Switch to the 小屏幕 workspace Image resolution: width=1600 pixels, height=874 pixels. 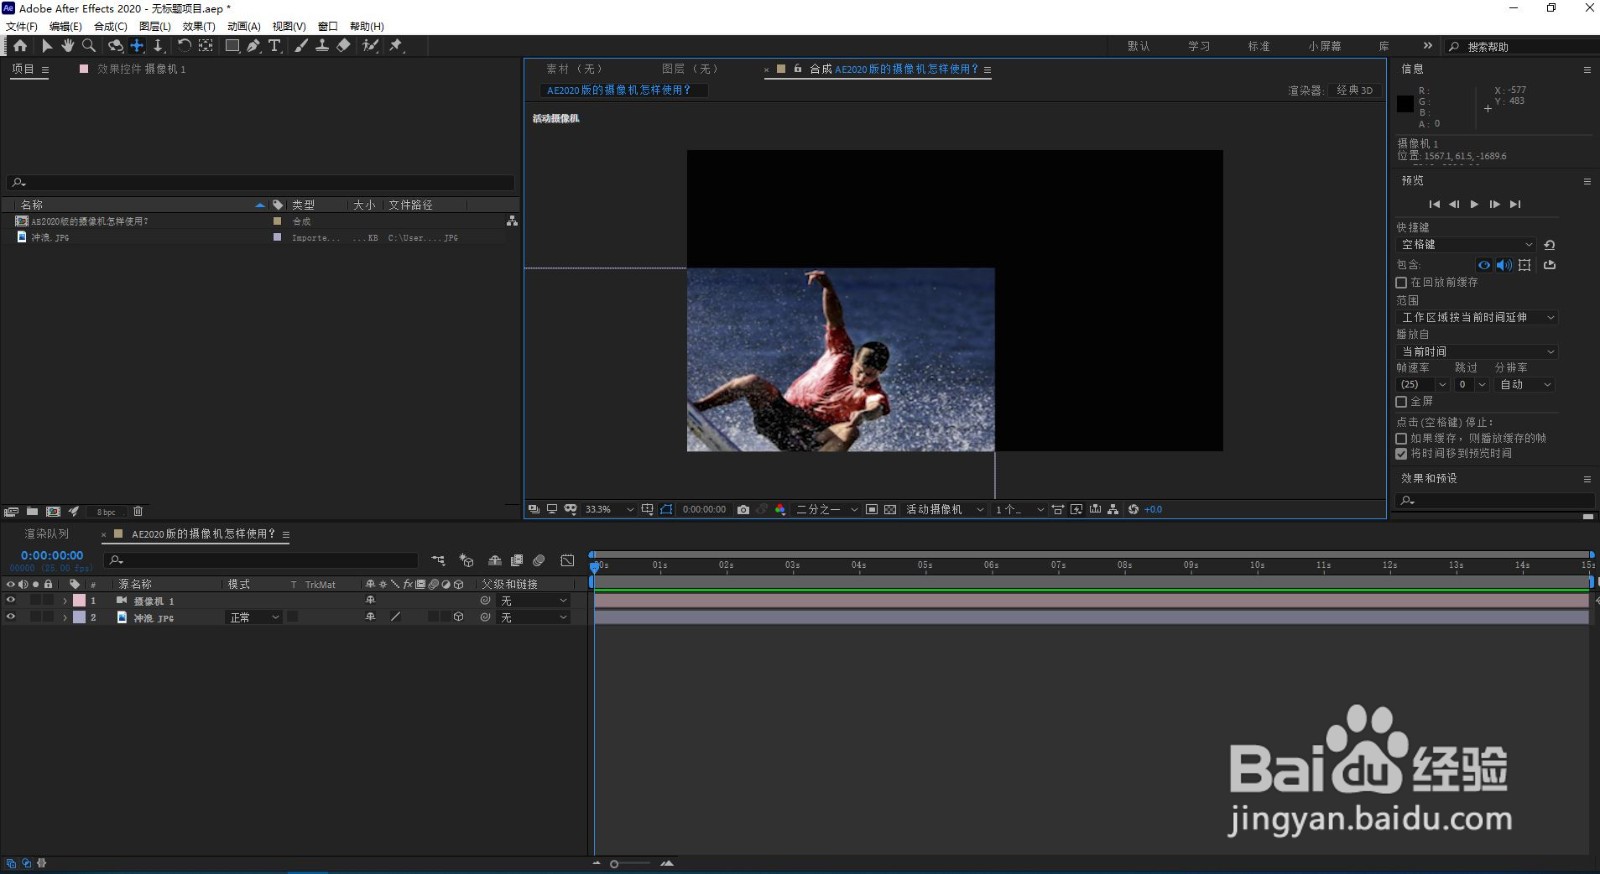point(1325,46)
